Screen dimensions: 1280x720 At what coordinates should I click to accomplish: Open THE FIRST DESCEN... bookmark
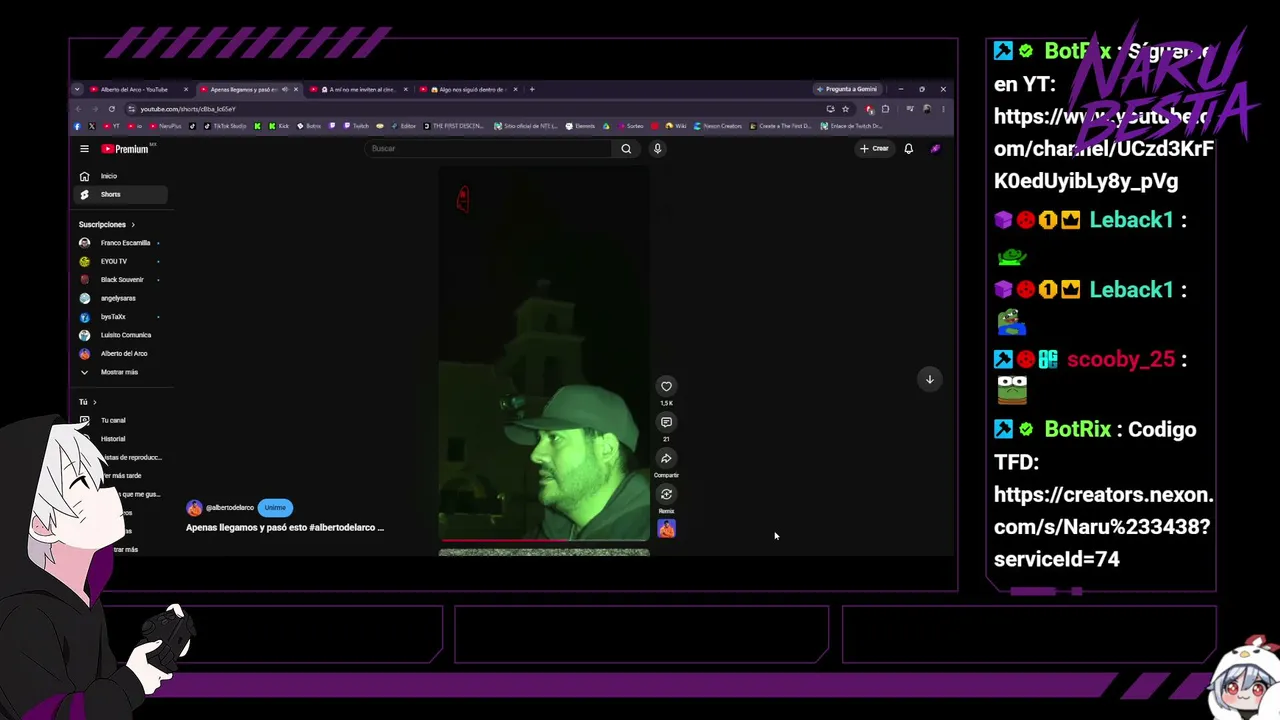pyautogui.click(x=454, y=126)
